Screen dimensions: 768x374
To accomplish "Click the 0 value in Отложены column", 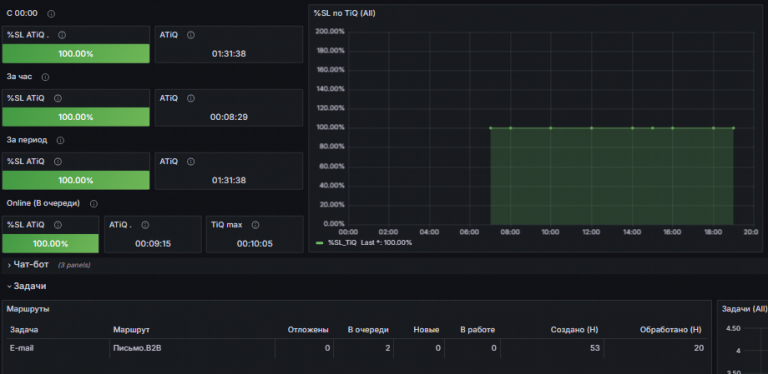I will click(328, 349).
